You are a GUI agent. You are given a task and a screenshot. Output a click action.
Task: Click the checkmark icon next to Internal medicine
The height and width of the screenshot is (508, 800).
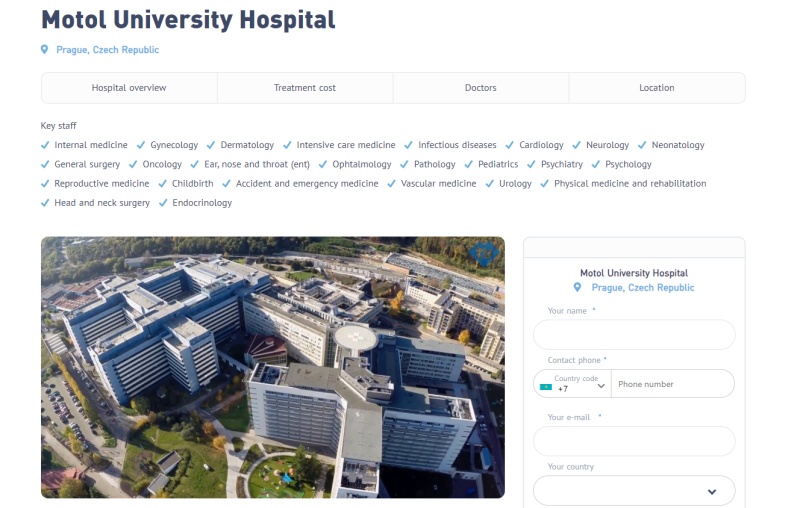click(45, 145)
